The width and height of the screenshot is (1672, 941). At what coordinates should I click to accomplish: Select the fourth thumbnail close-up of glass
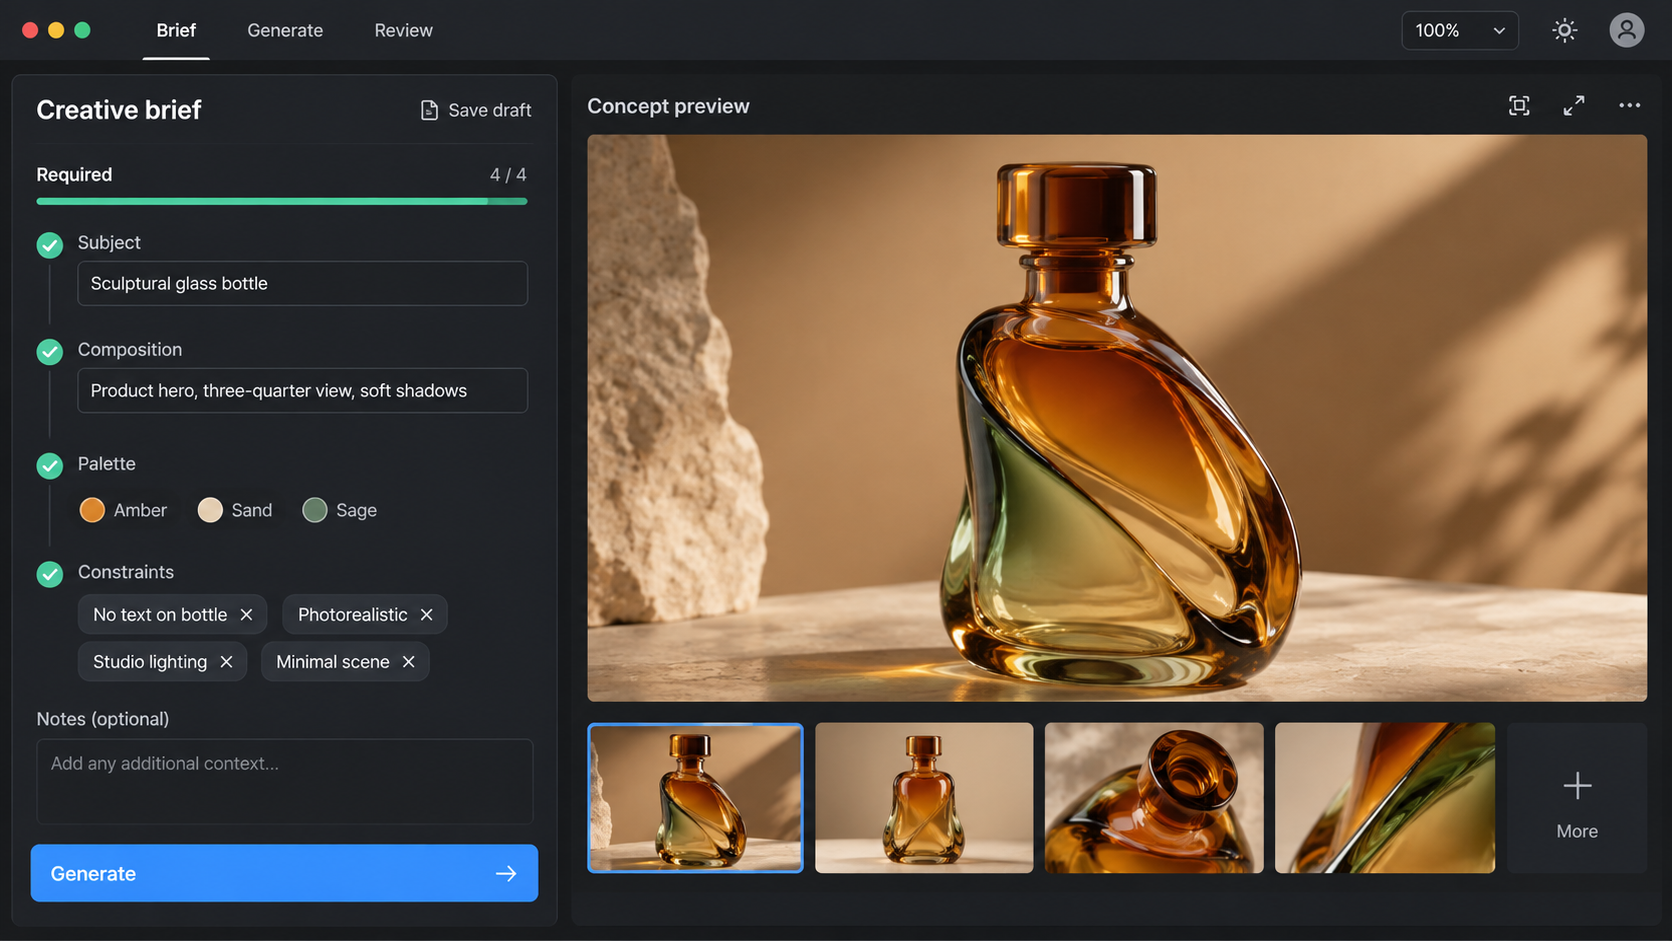[x=1385, y=798]
